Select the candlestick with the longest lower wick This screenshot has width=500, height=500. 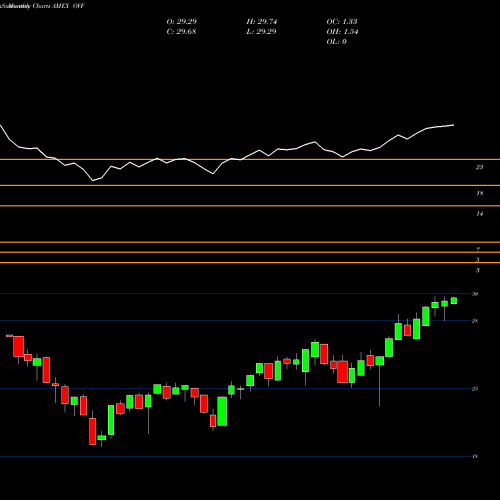point(380,381)
